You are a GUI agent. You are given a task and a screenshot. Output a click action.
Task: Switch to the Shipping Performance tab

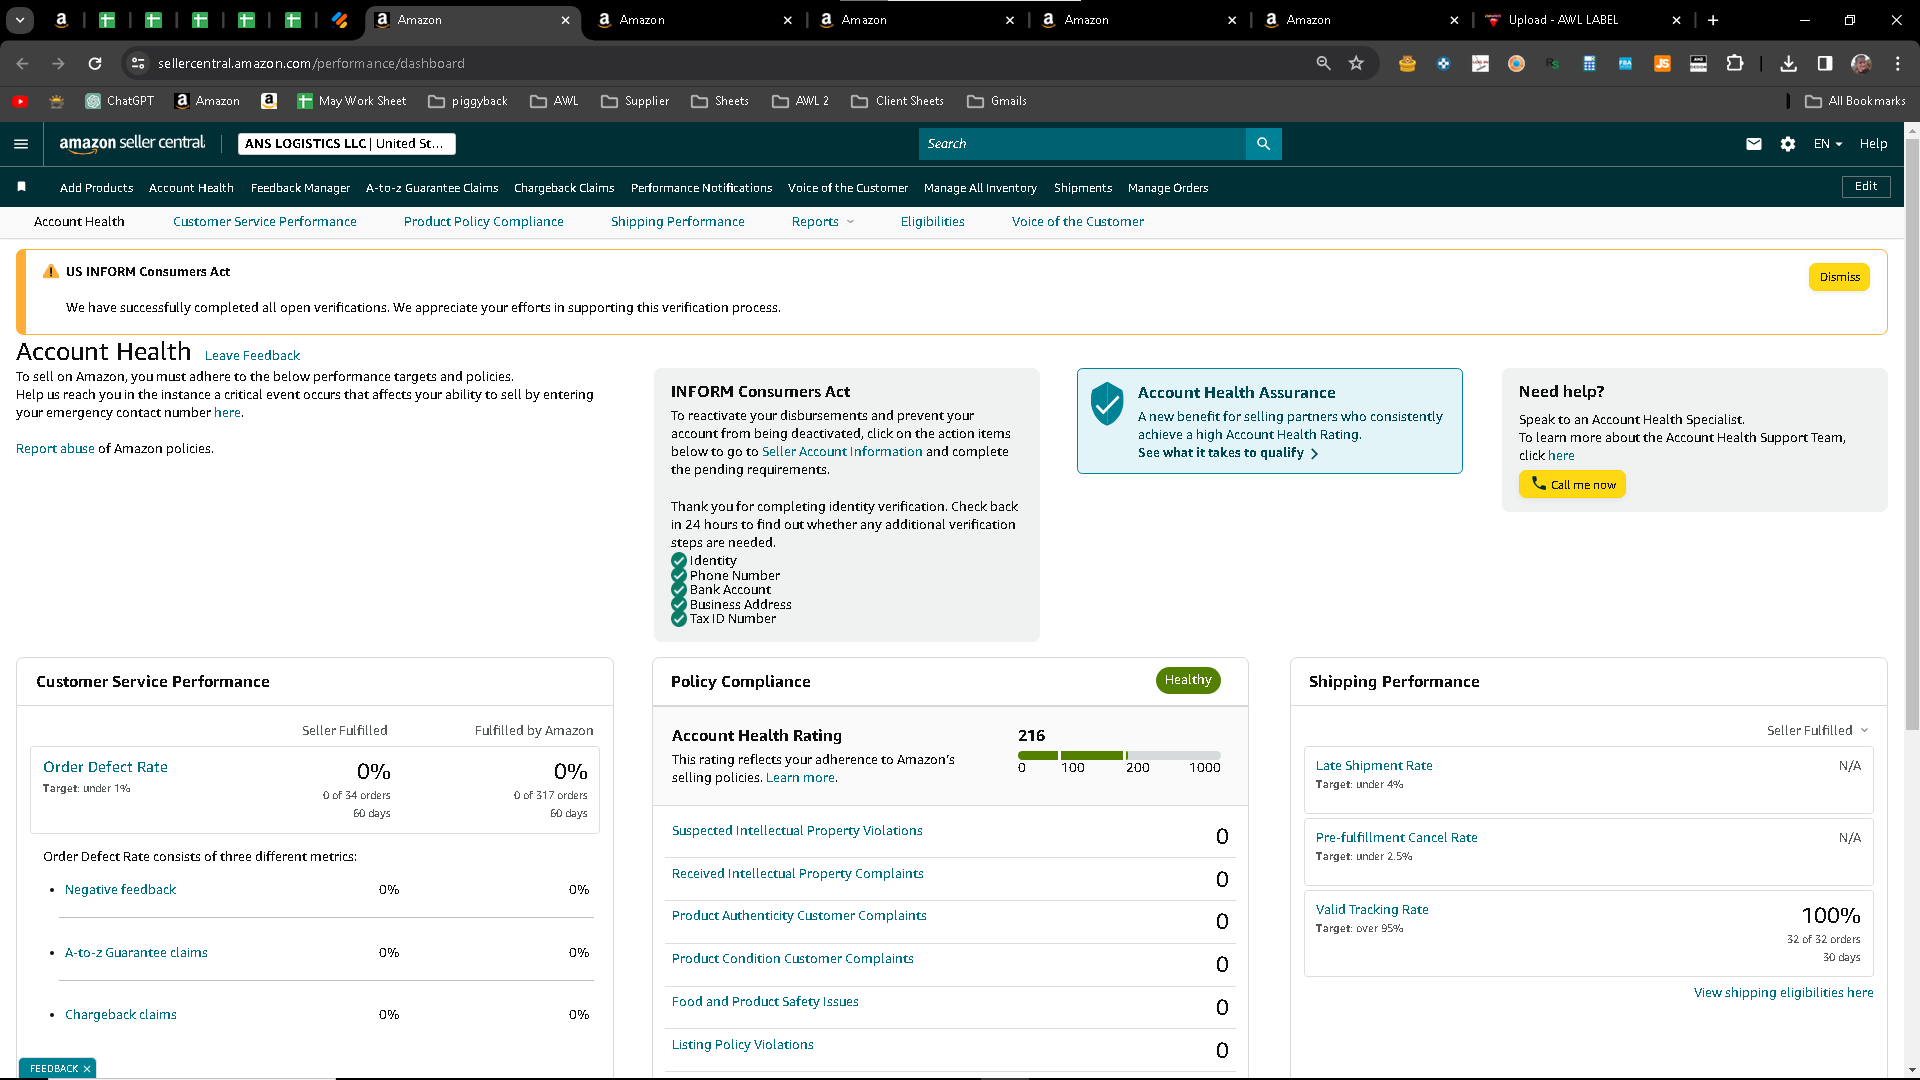677,222
